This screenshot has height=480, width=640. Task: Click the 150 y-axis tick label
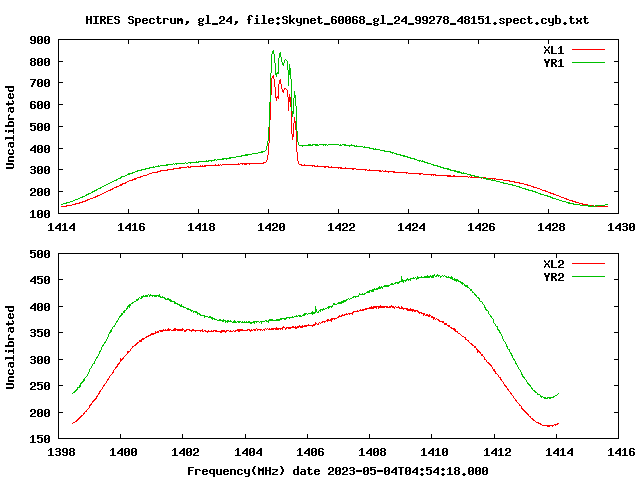(40, 439)
